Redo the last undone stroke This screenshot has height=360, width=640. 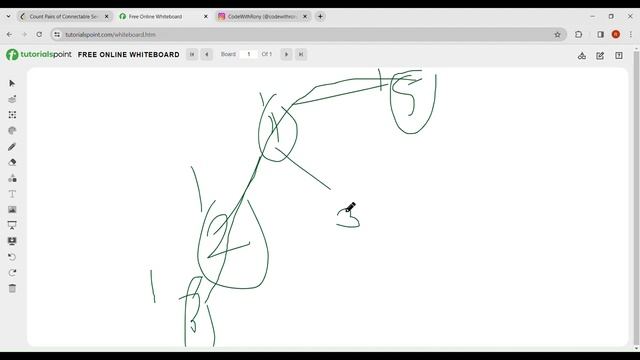[12, 273]
